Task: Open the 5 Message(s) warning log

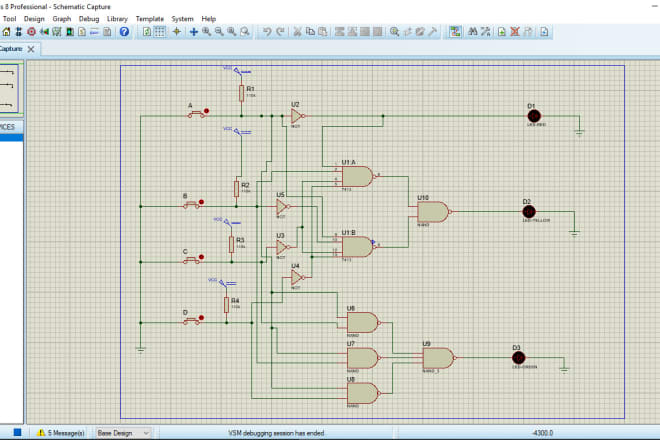Action: pyautogui.click(x=61, y=433)
